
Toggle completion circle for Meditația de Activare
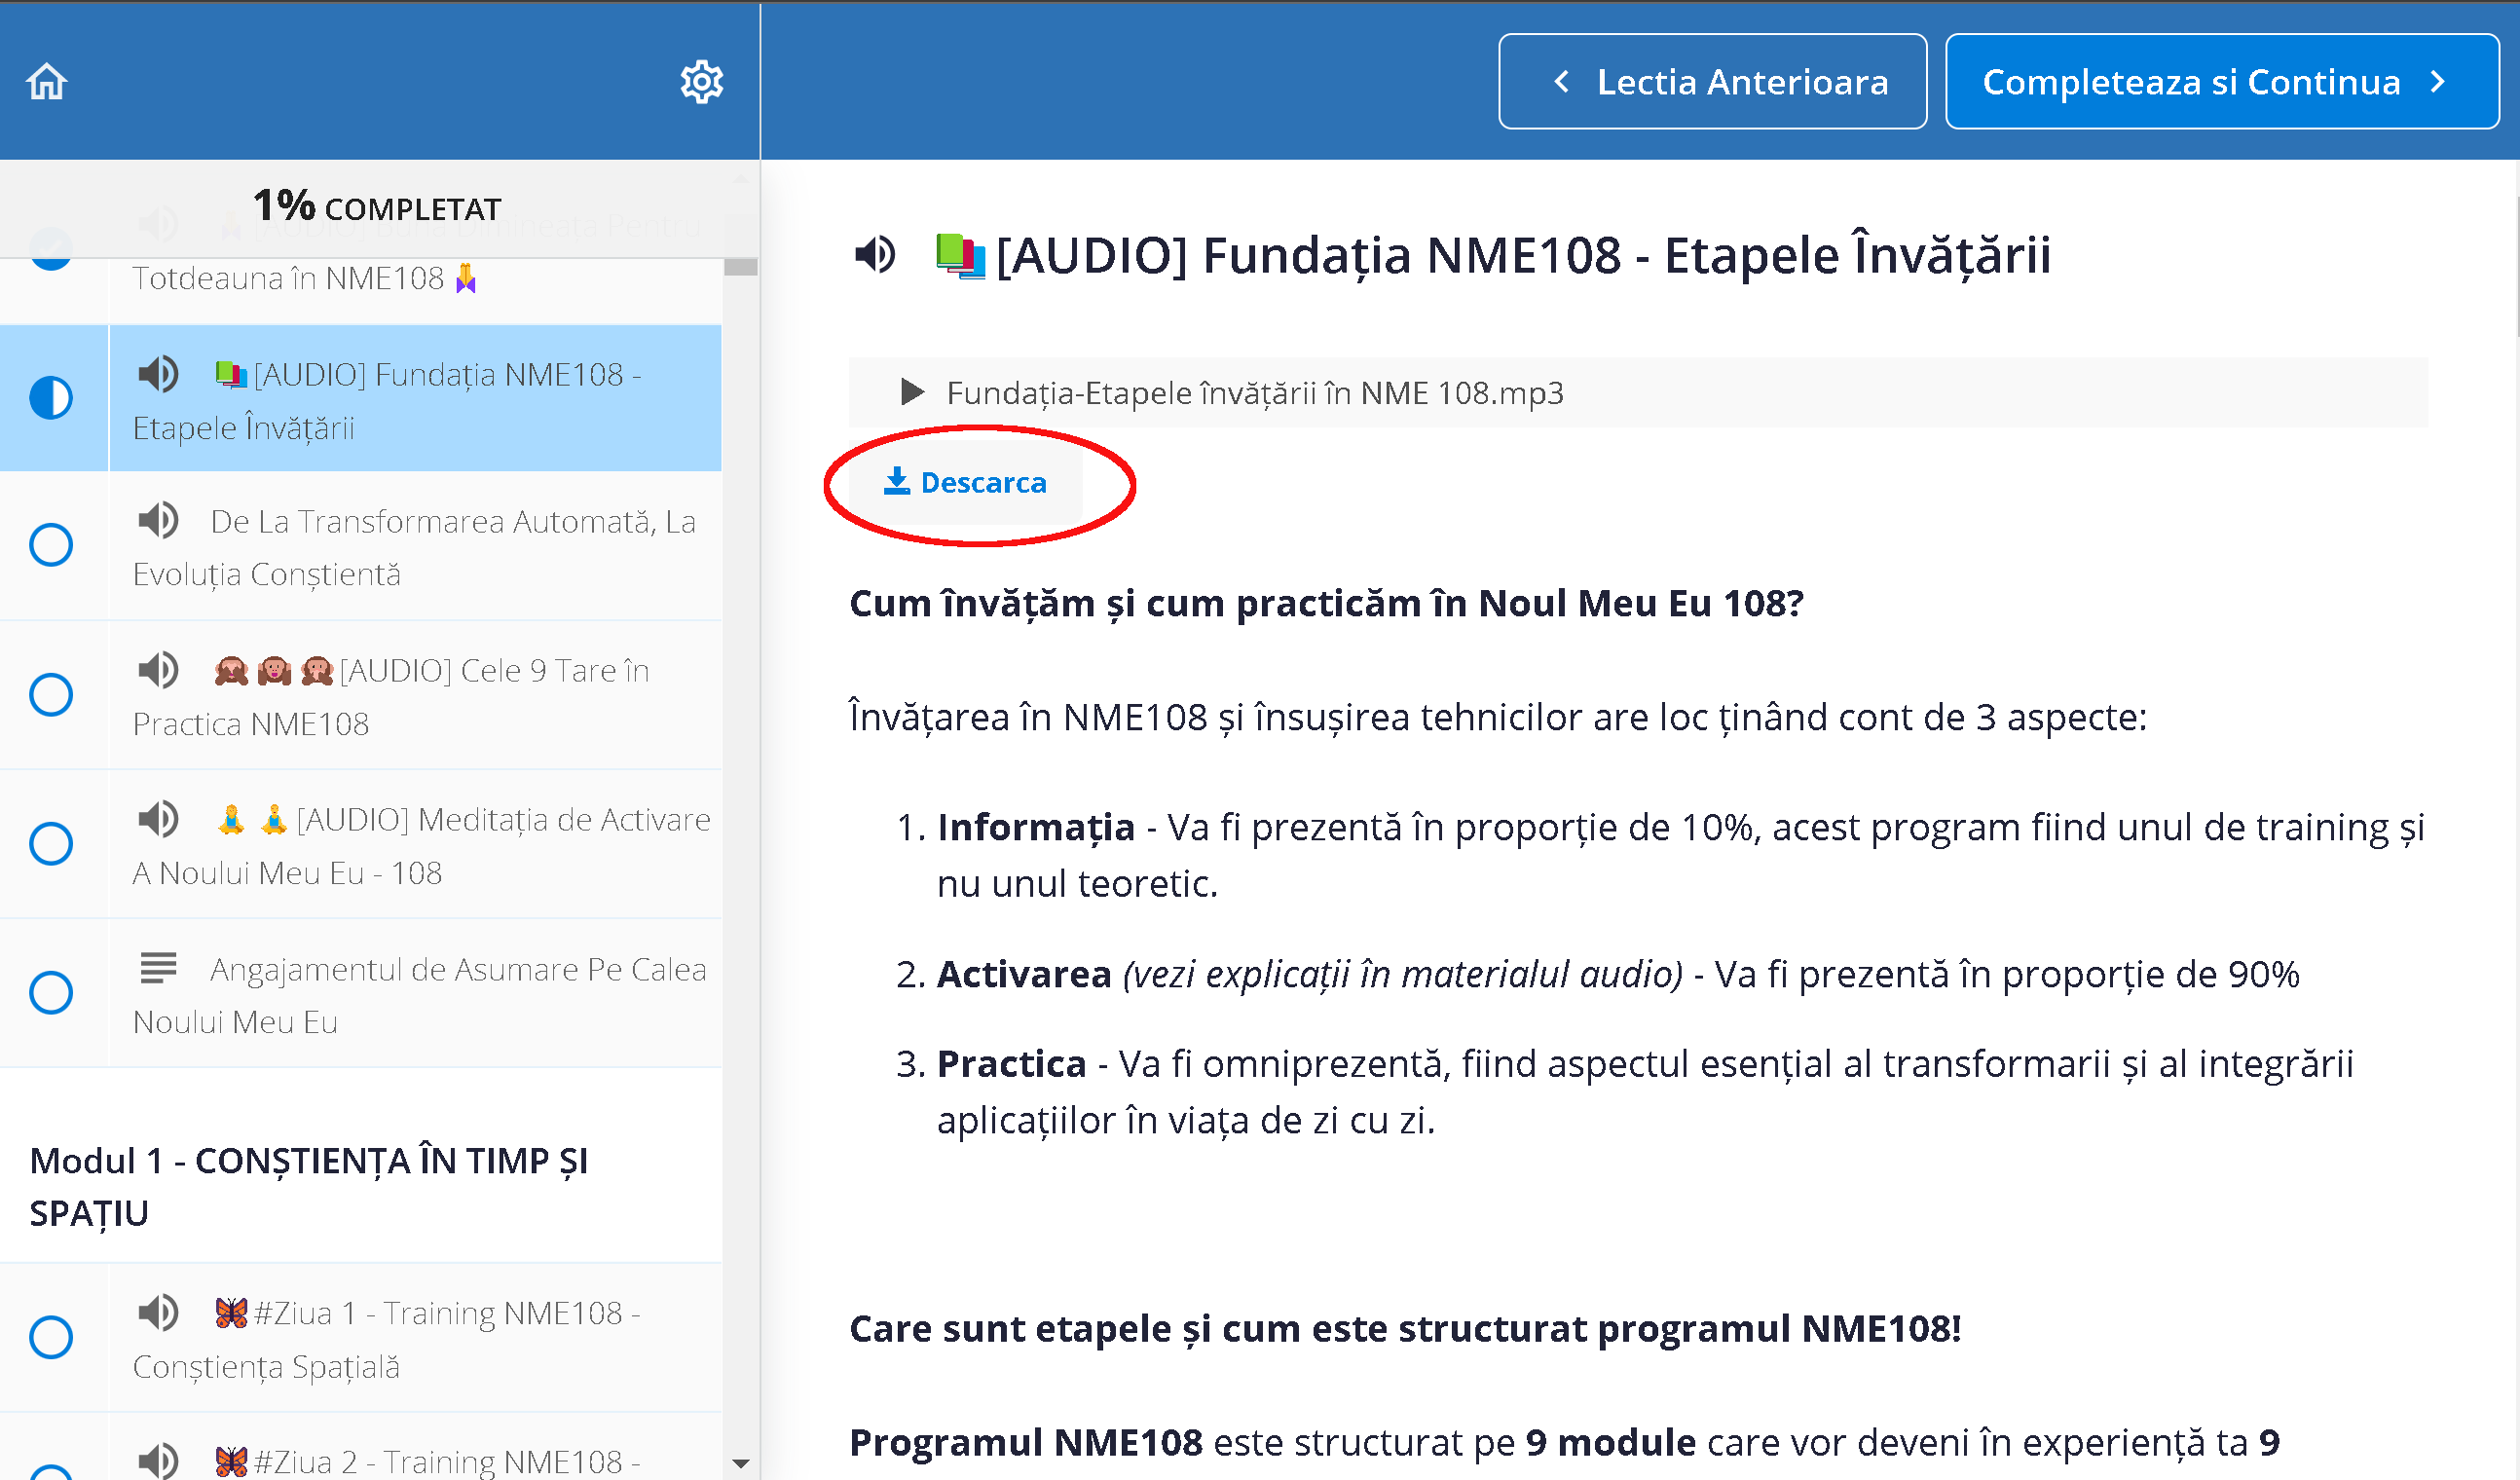pyautogui.click(x=51, y=843)
